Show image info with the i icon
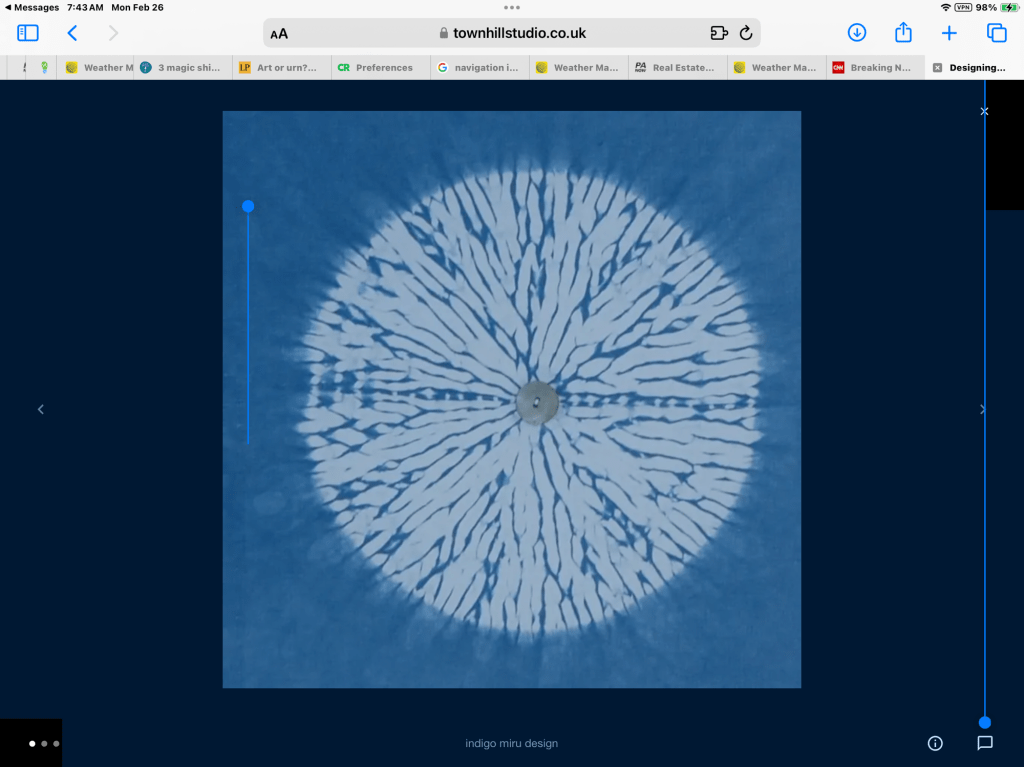This screenshot has height=767, width=1024. 935,743
